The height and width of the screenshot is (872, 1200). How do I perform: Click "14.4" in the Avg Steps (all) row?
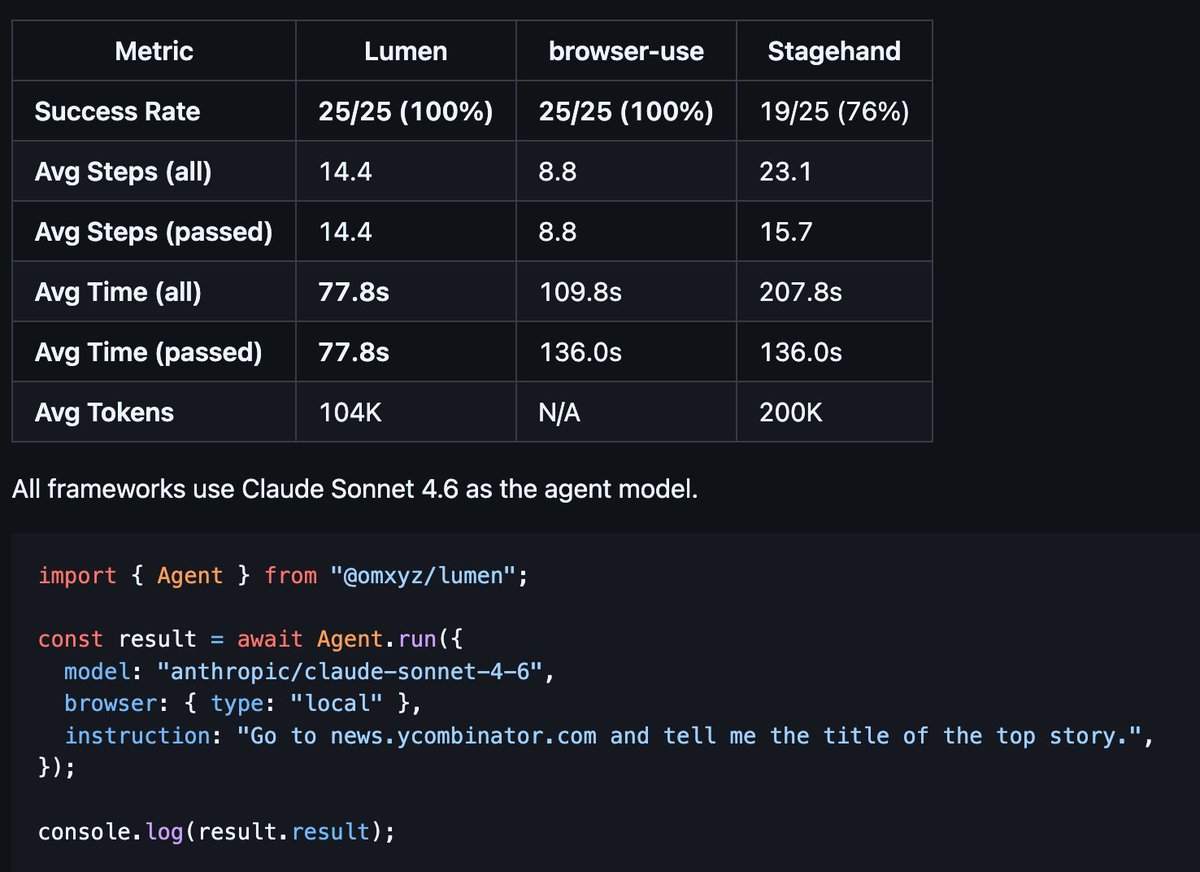click(345, 172)
